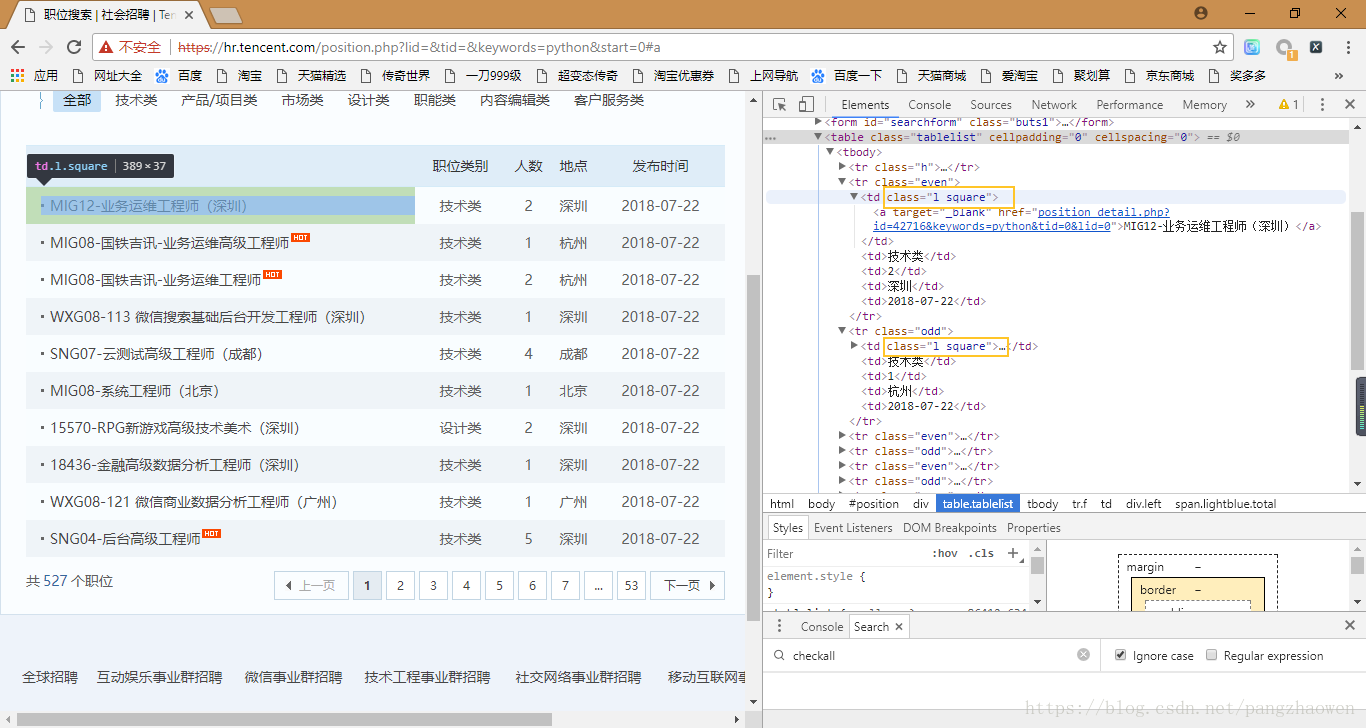1366x728 pixels.
Task: Select the 技术类 category tab on the page
Action: 136,100
